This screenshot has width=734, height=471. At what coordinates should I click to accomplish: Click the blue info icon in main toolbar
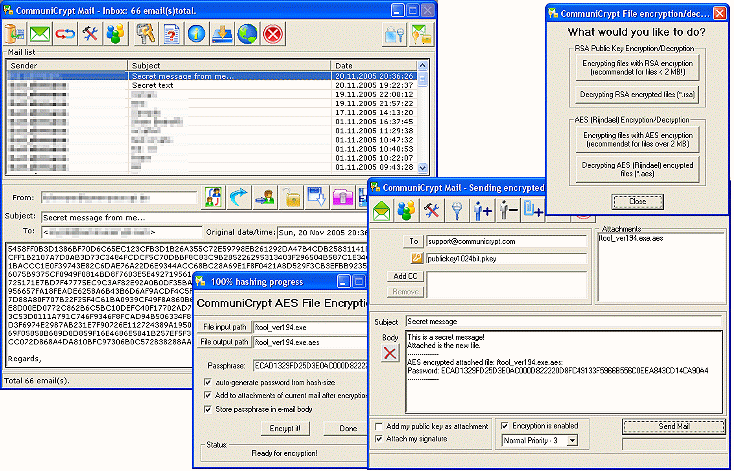pos(196,34)
